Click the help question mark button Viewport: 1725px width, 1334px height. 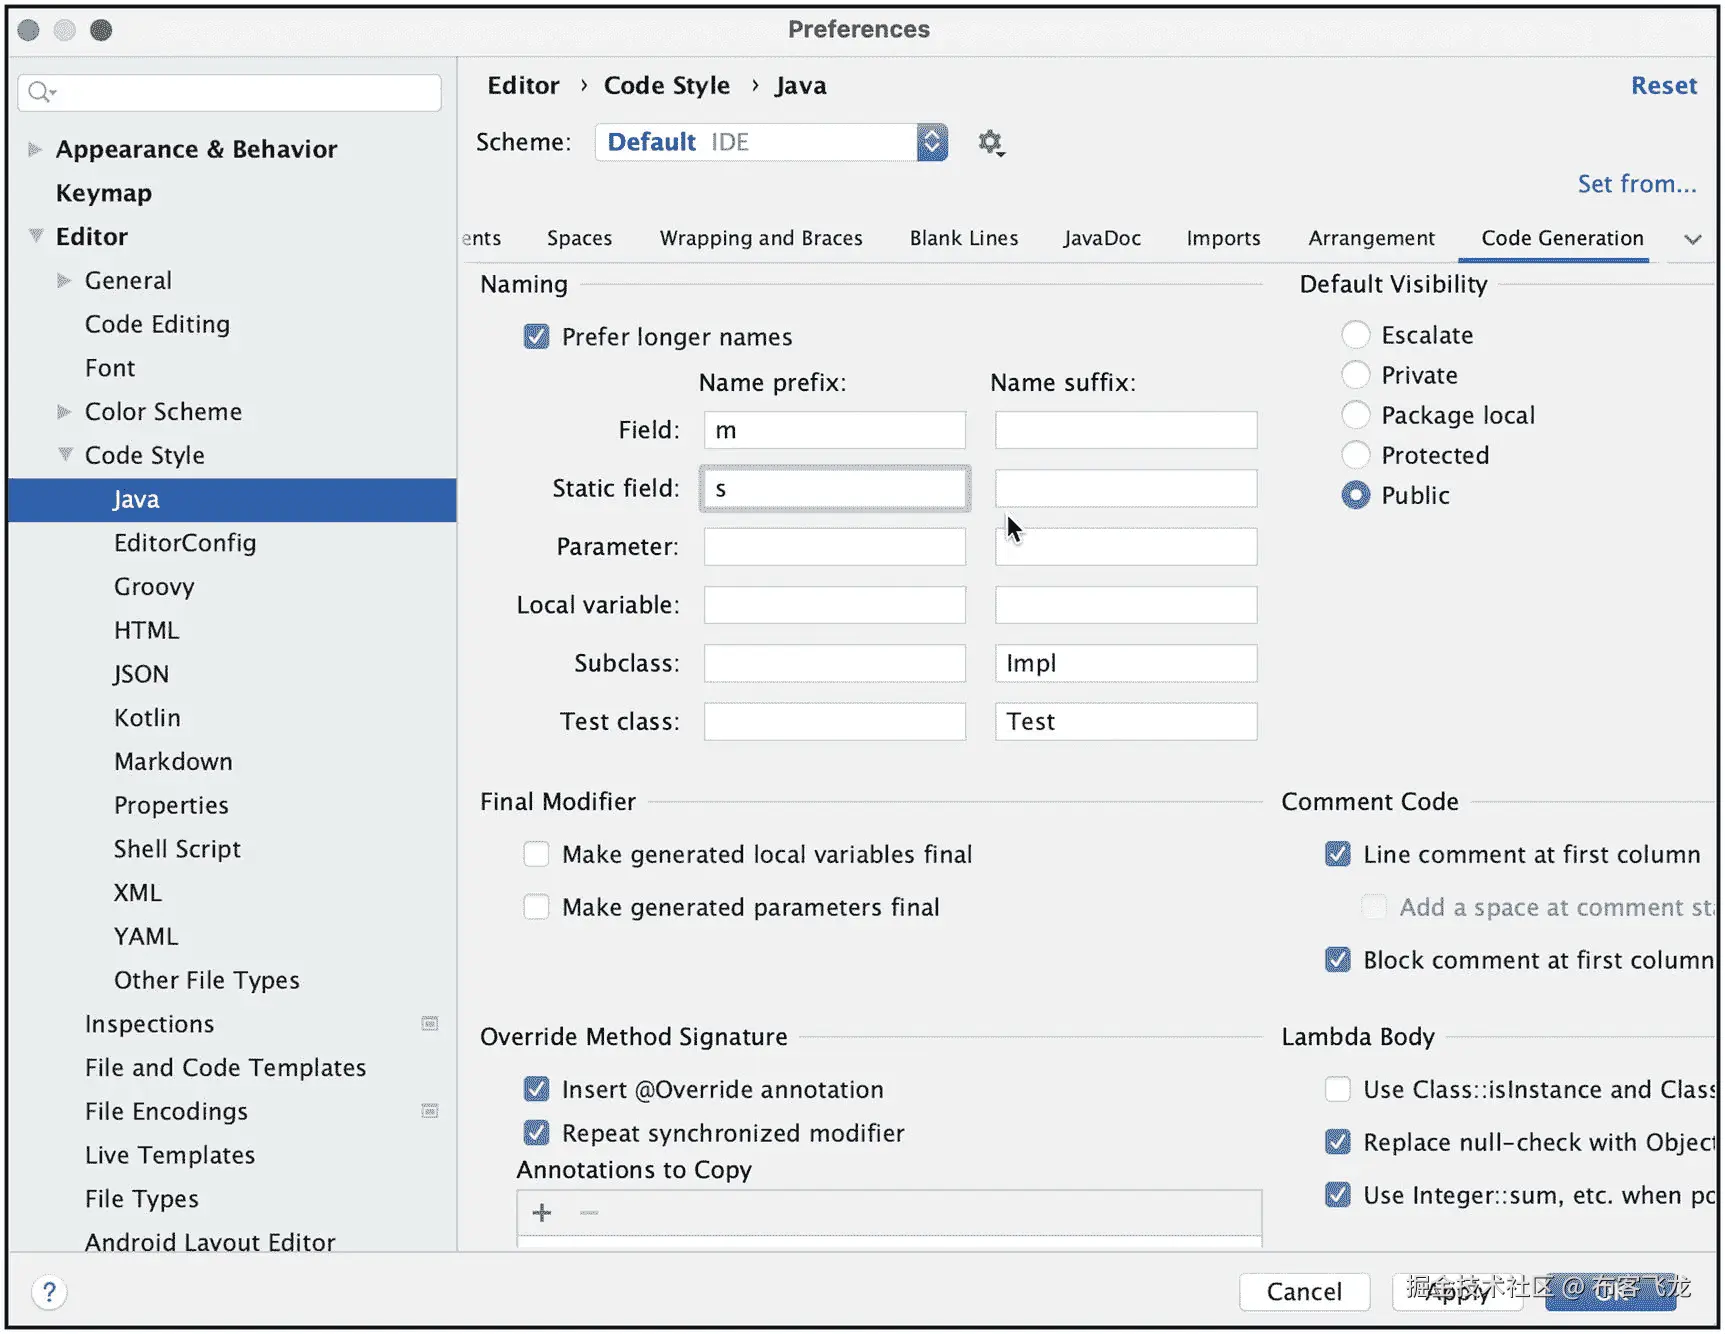49,1292
